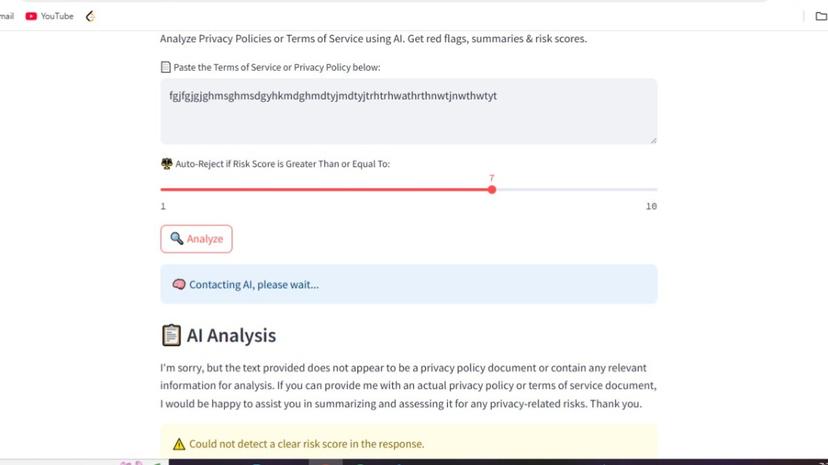Click the YouTube red play icon
The width and height of the screenshot is (828, 465).
pyautogui.click(x=31, y=16)
